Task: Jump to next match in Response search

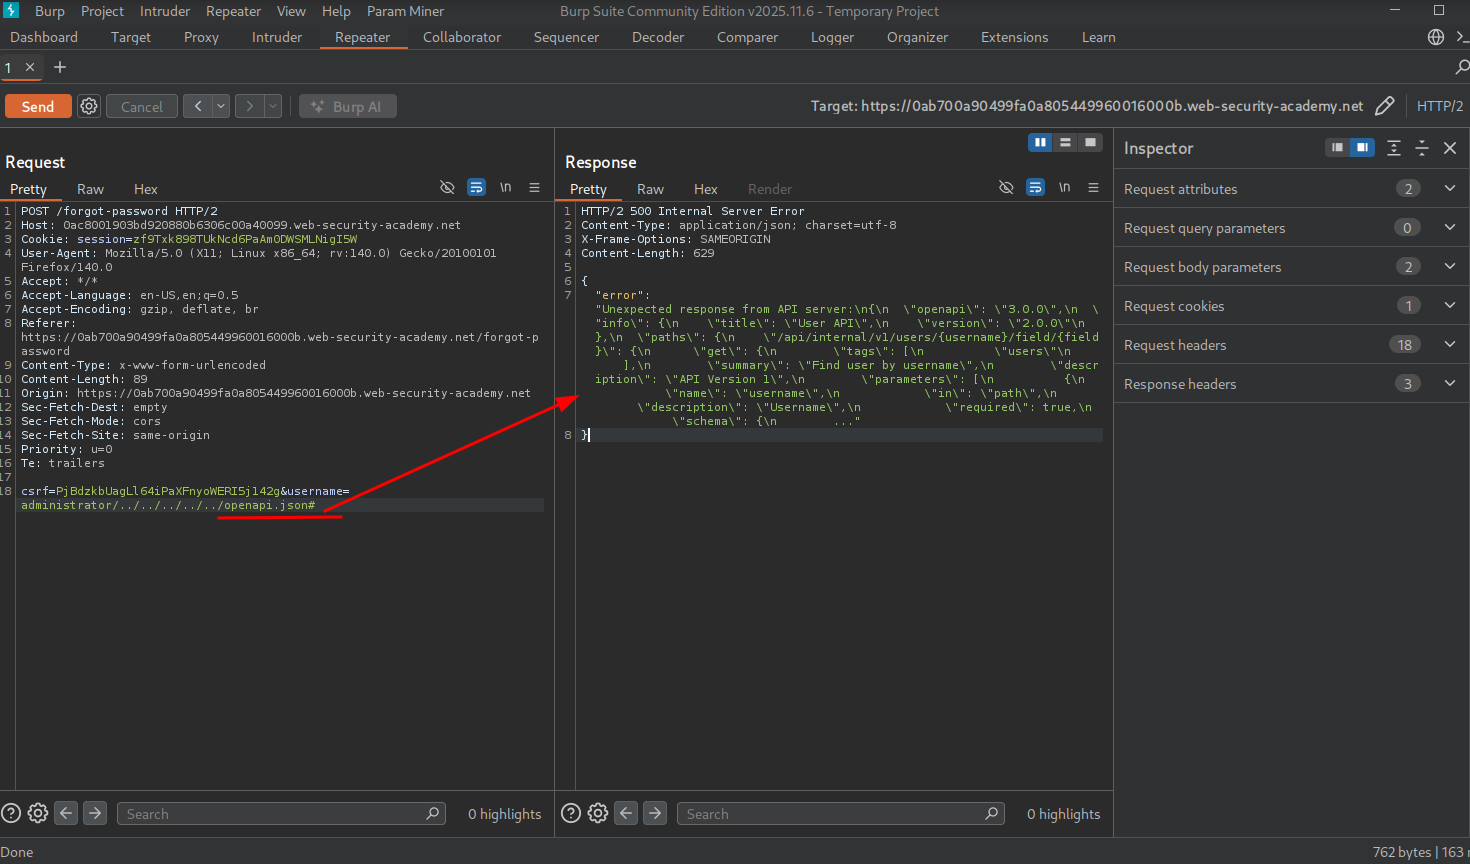Action: pos(655,813)
